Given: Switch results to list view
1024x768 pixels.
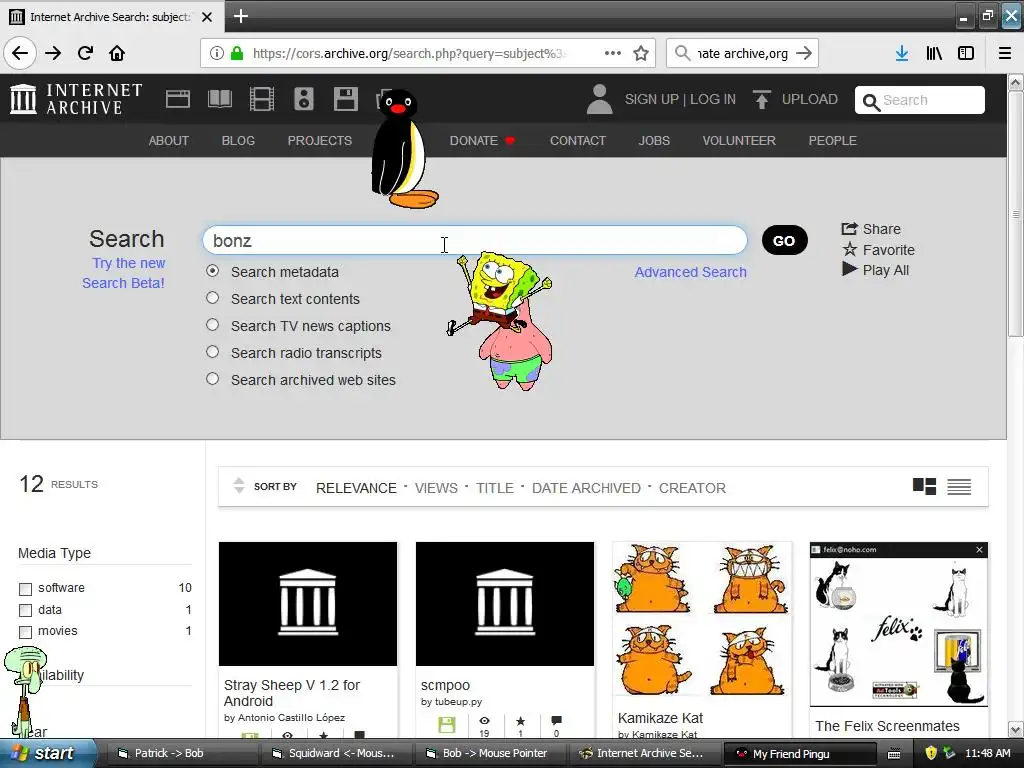Looking at the screenshot, I should (959, 487).
